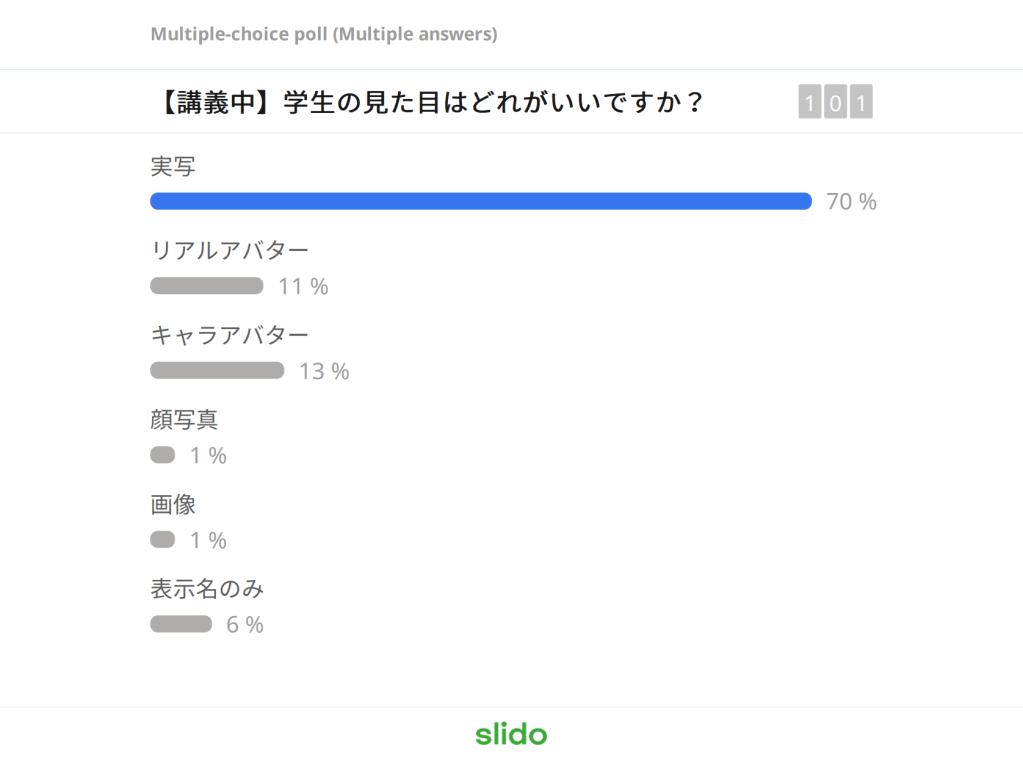This screenshot has height=757, width=1023.
Task: Click the 画像 small result bar
Action: (x=163, y=540)
